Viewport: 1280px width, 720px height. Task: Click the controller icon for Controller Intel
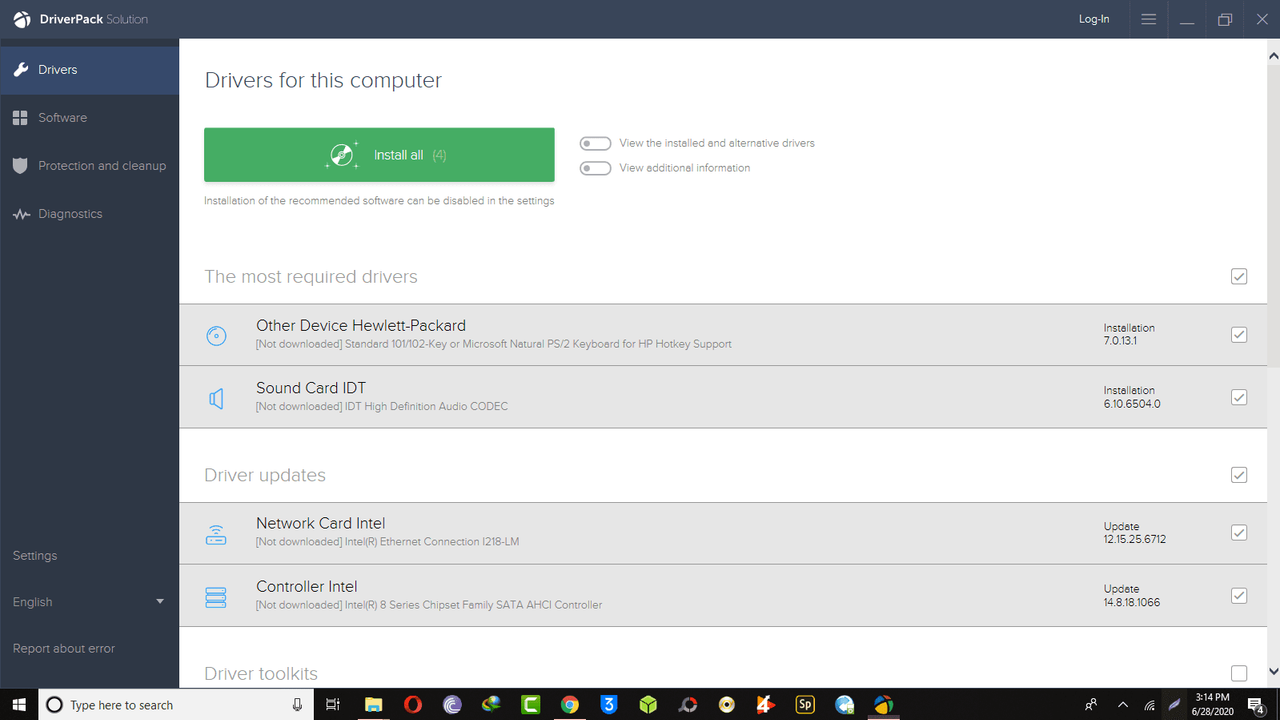click(216, 597)
